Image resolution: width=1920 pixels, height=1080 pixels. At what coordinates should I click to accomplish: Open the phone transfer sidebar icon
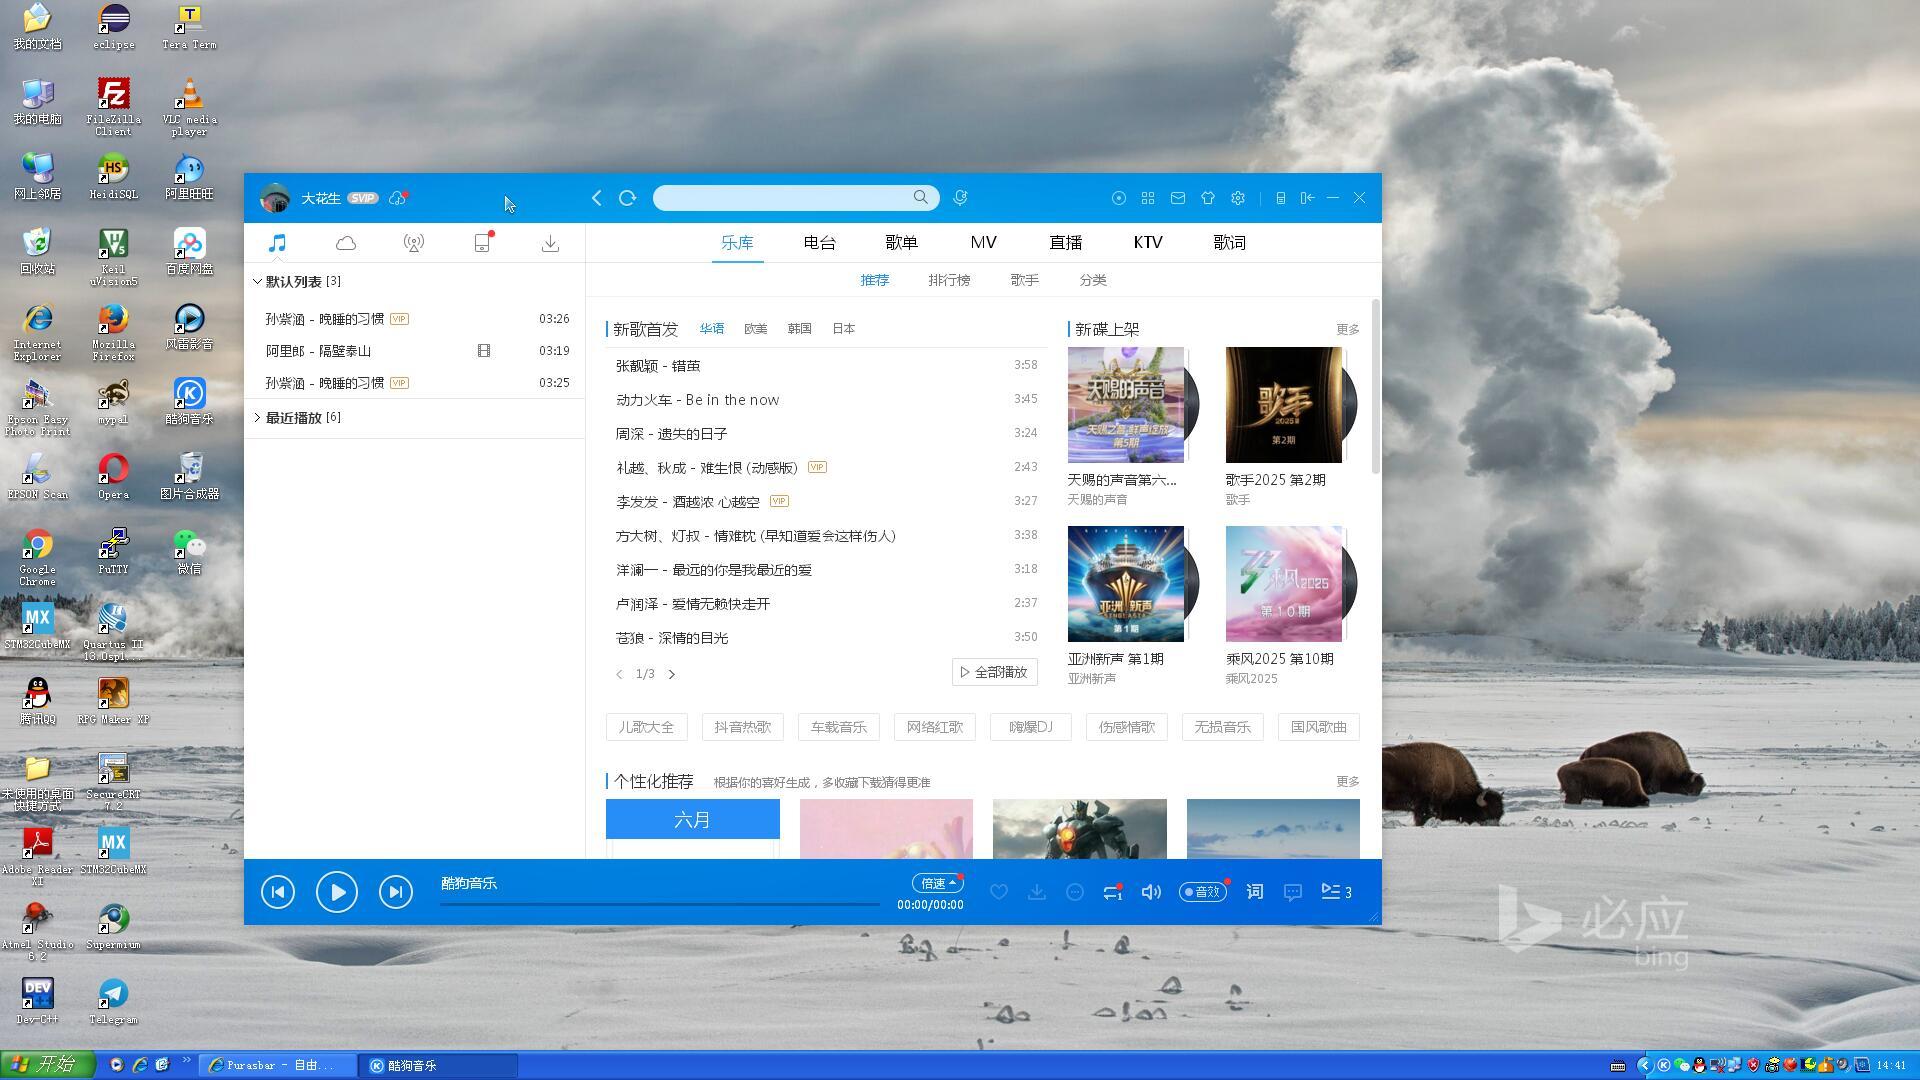(482, 243)
